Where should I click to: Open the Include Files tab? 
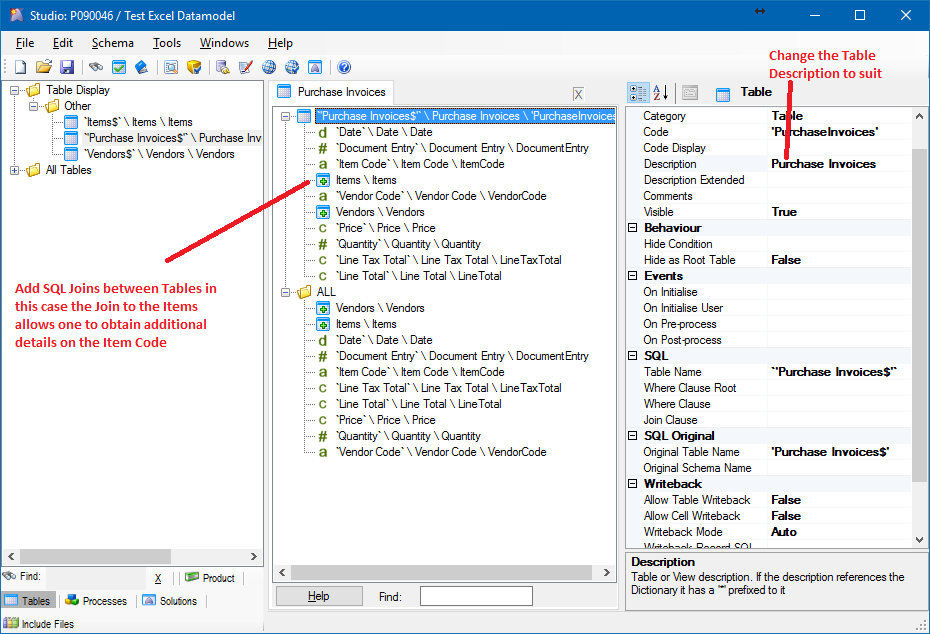39,624
